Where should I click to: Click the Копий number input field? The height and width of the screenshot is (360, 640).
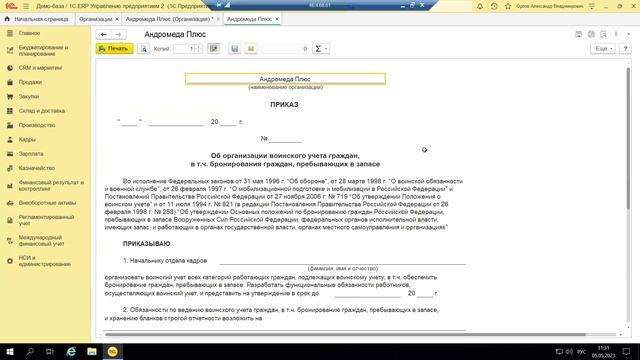coord(184,49)
